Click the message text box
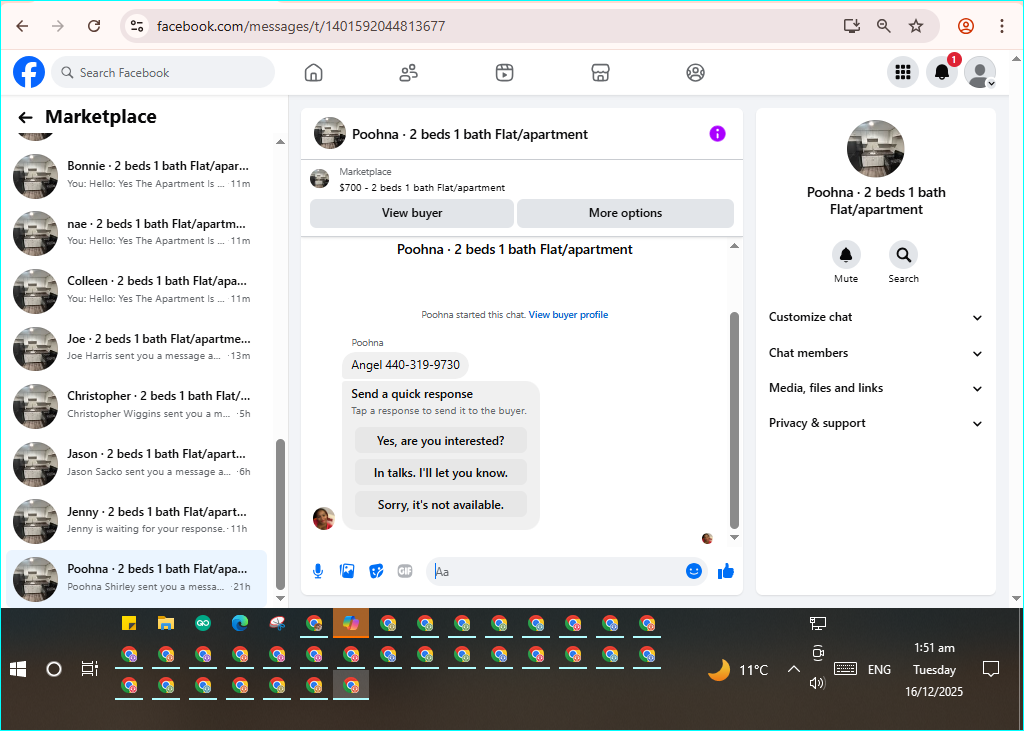The width and height of the screenshot is (1024, 731). coord(555,572)
